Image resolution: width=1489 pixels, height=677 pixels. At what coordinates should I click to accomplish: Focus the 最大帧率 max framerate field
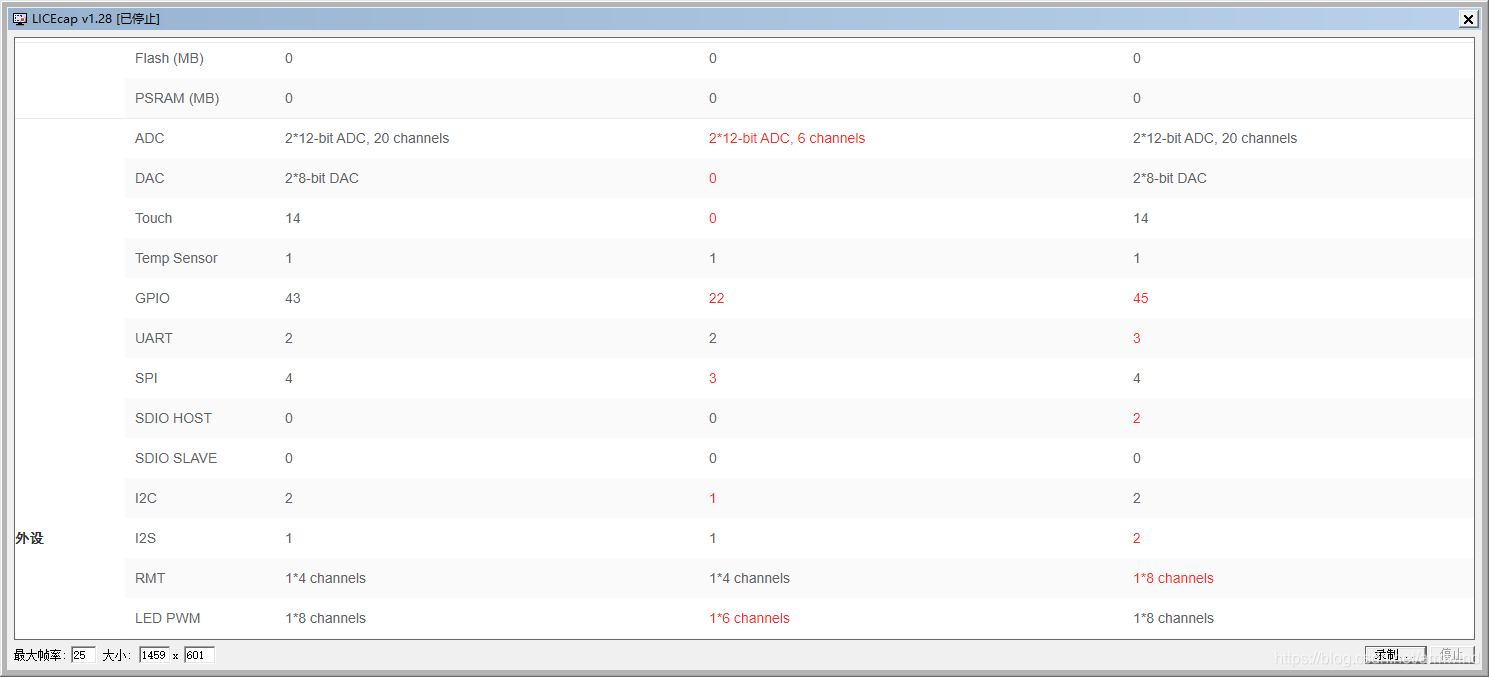tap(83, 655)
